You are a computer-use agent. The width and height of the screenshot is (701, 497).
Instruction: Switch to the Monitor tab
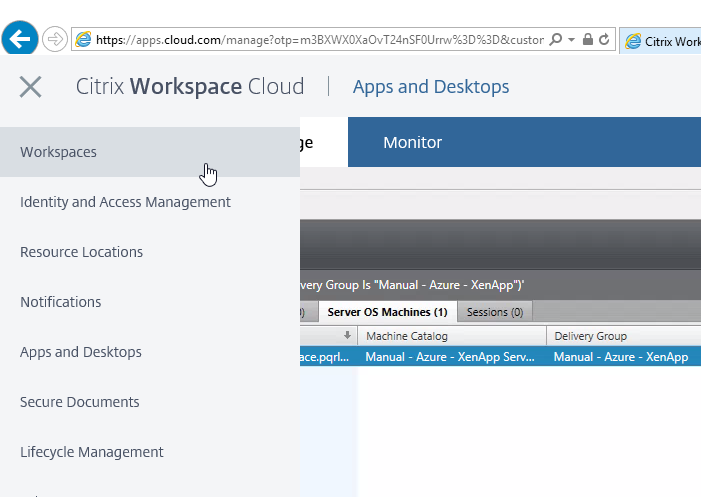point(412,142)
